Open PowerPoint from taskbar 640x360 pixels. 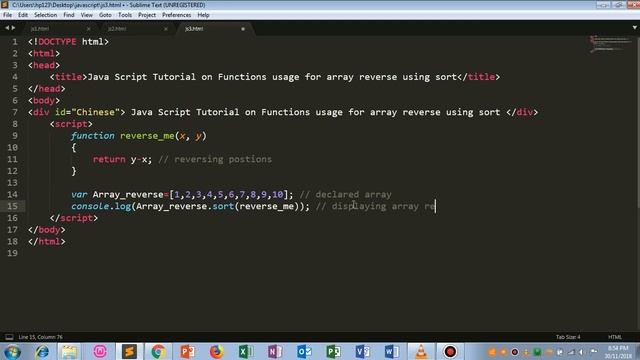click(187, 352)
